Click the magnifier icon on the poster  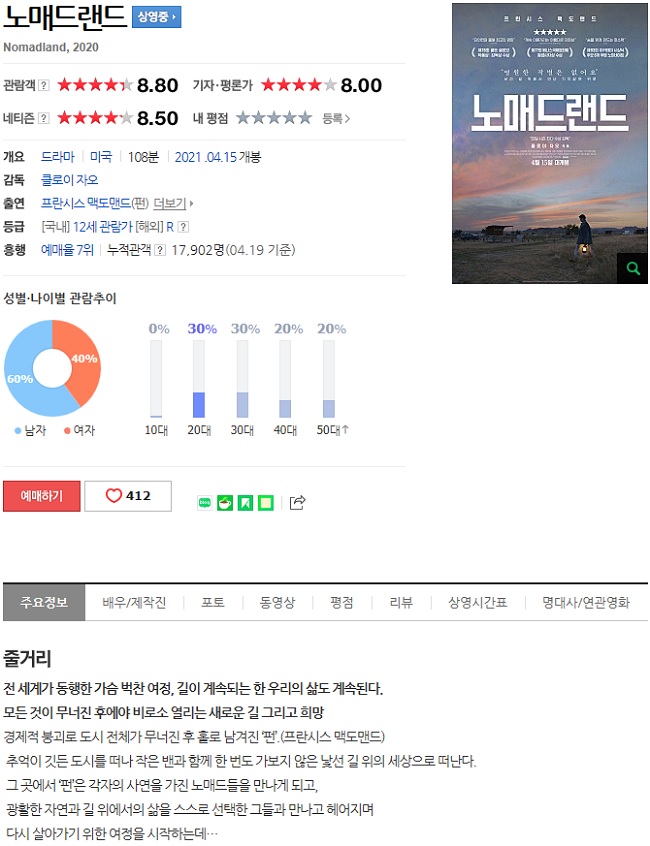click(x=633, y=268)
